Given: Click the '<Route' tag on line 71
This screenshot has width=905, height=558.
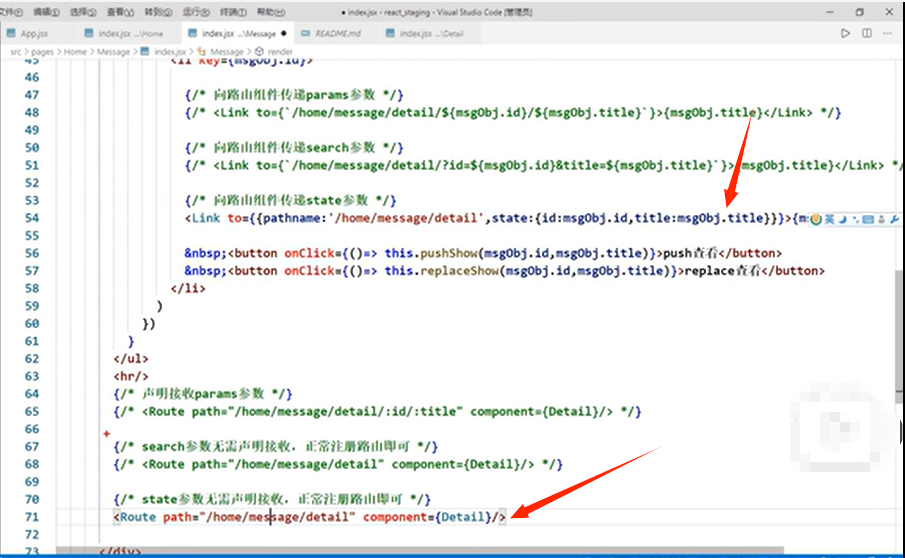Looking at the screenshot, I should pos(134,517).
